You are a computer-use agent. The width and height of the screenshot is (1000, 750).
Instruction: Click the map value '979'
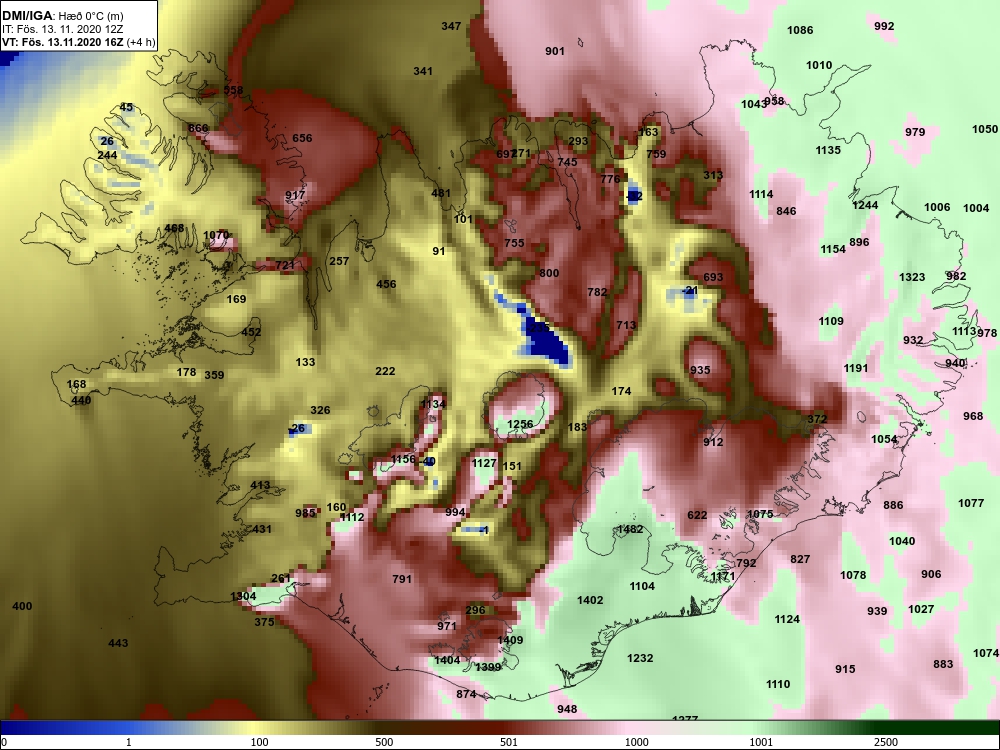915,132
